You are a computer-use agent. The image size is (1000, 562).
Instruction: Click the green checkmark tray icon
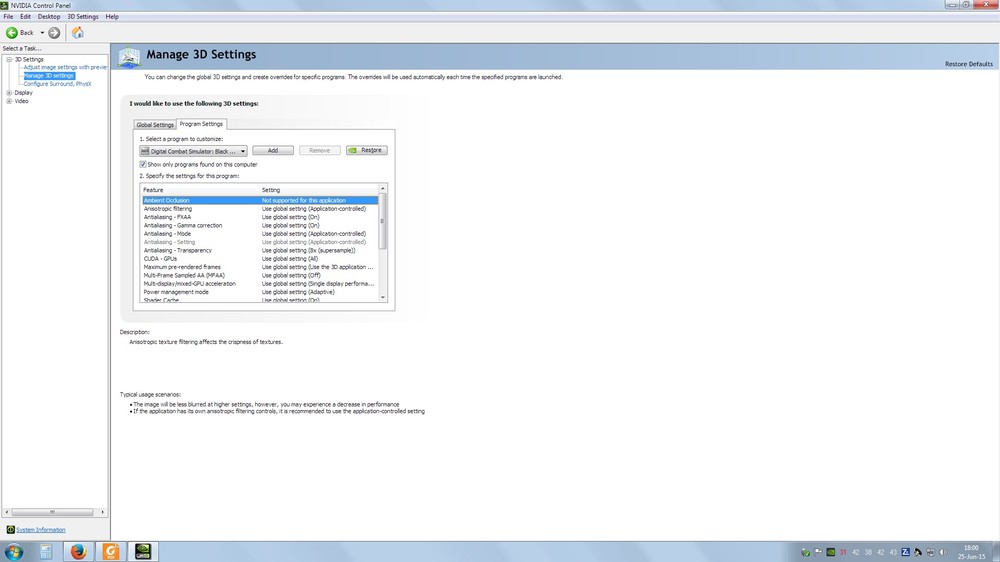click(x=805, y=552)
